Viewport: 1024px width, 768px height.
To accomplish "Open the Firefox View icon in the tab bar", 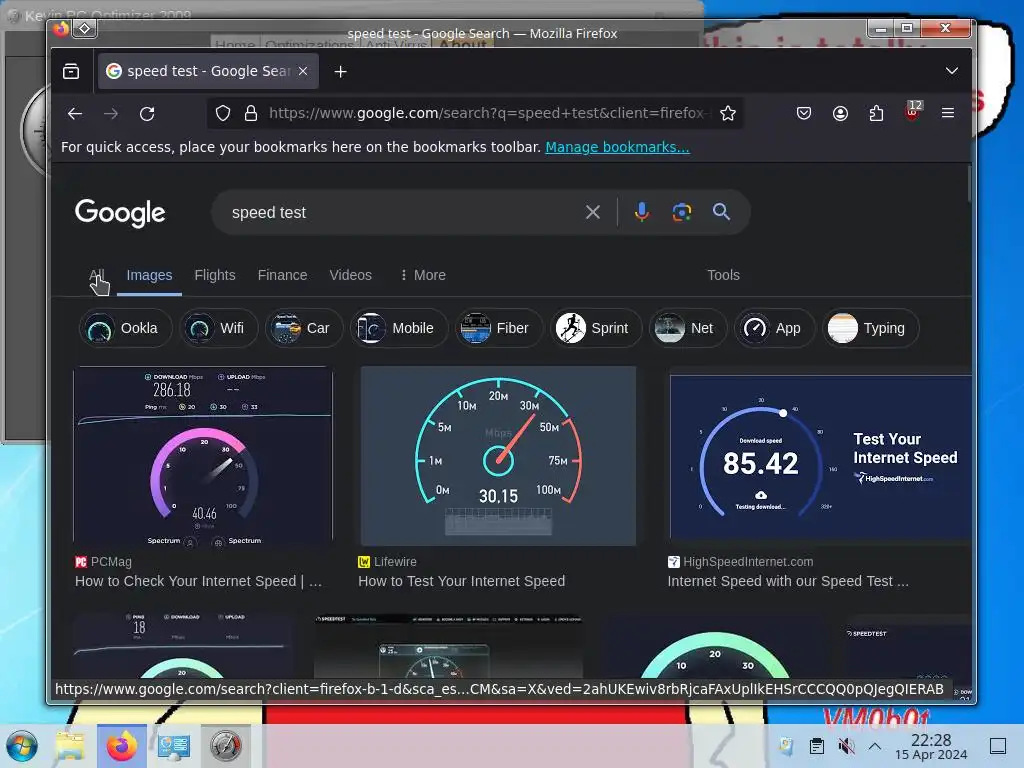I will point(71,71).
